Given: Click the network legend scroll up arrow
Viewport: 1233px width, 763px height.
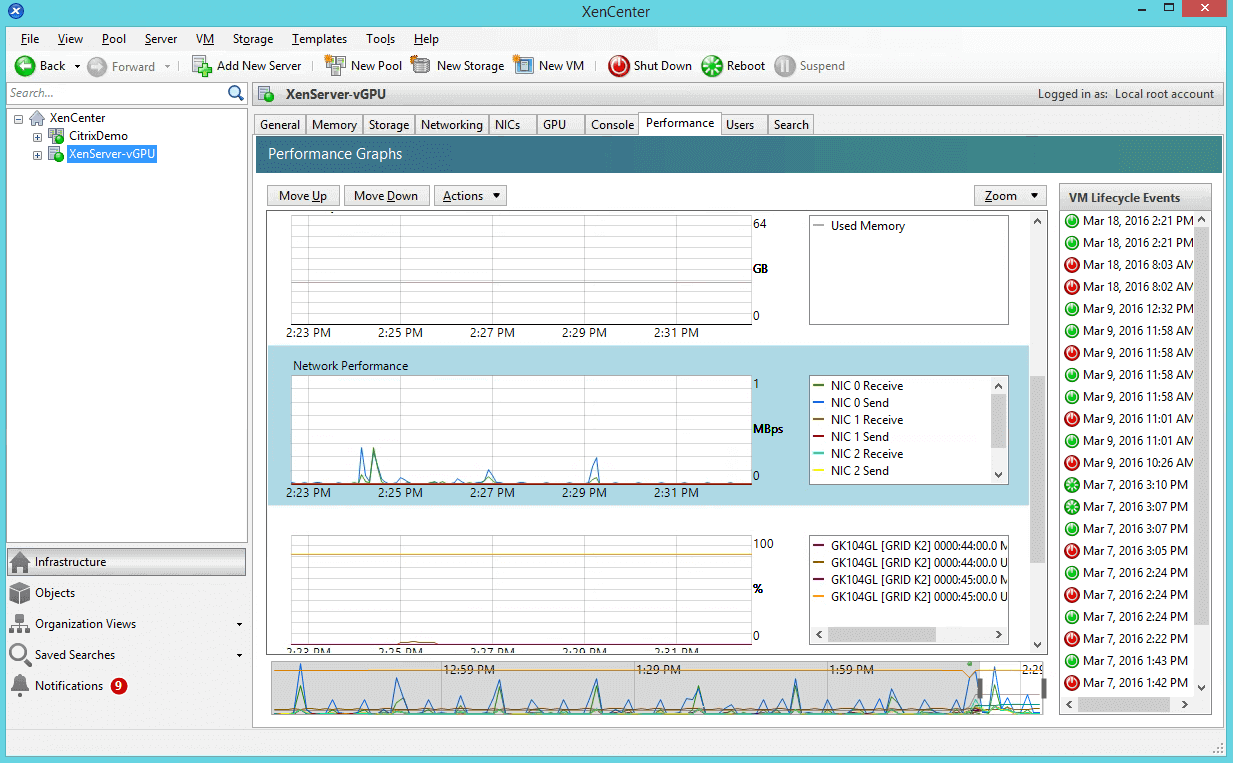Looking at the screenshot, I should pyautogui.click(x=998, y=385).
